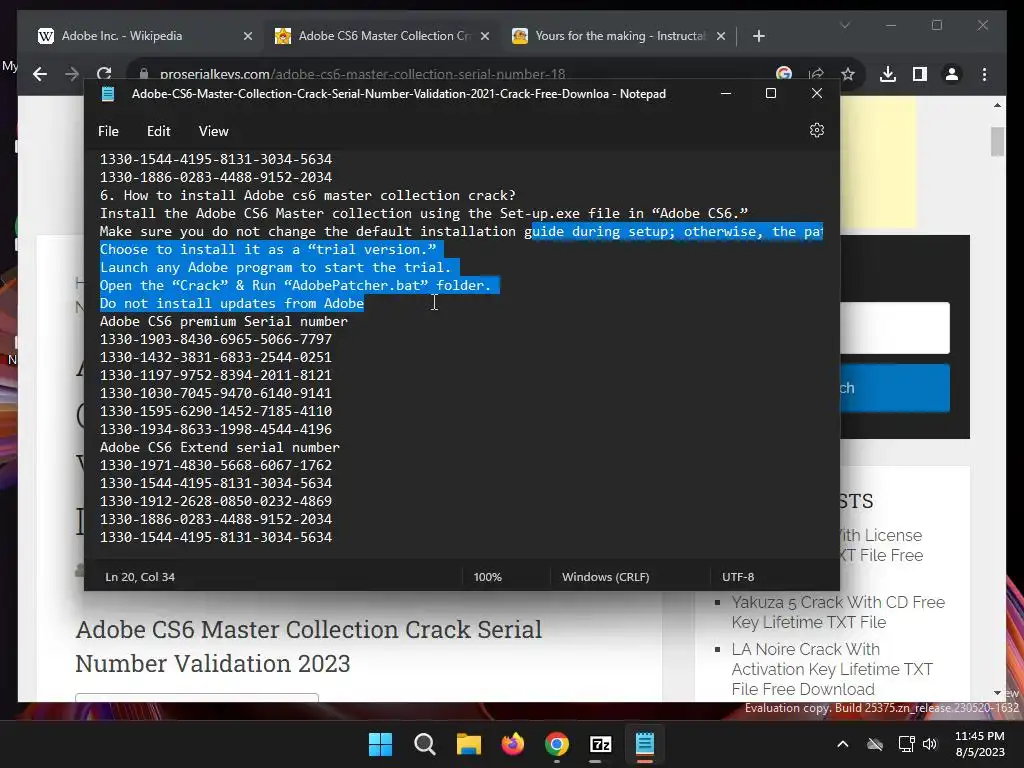
Task: Click the cloud sync tray icon
Action: click(x=874, y=744)
